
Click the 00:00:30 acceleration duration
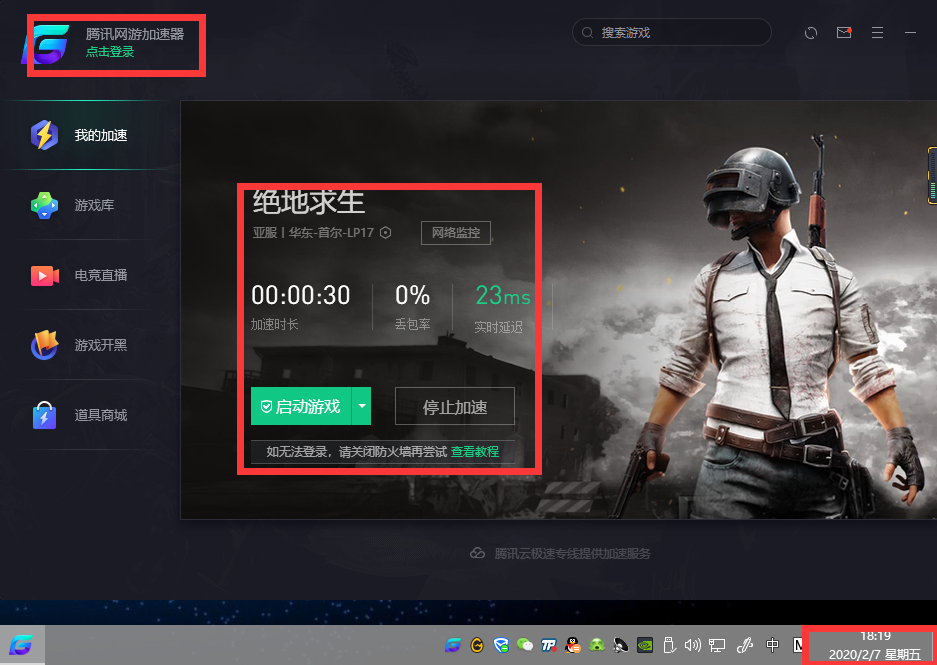(301, 295)
